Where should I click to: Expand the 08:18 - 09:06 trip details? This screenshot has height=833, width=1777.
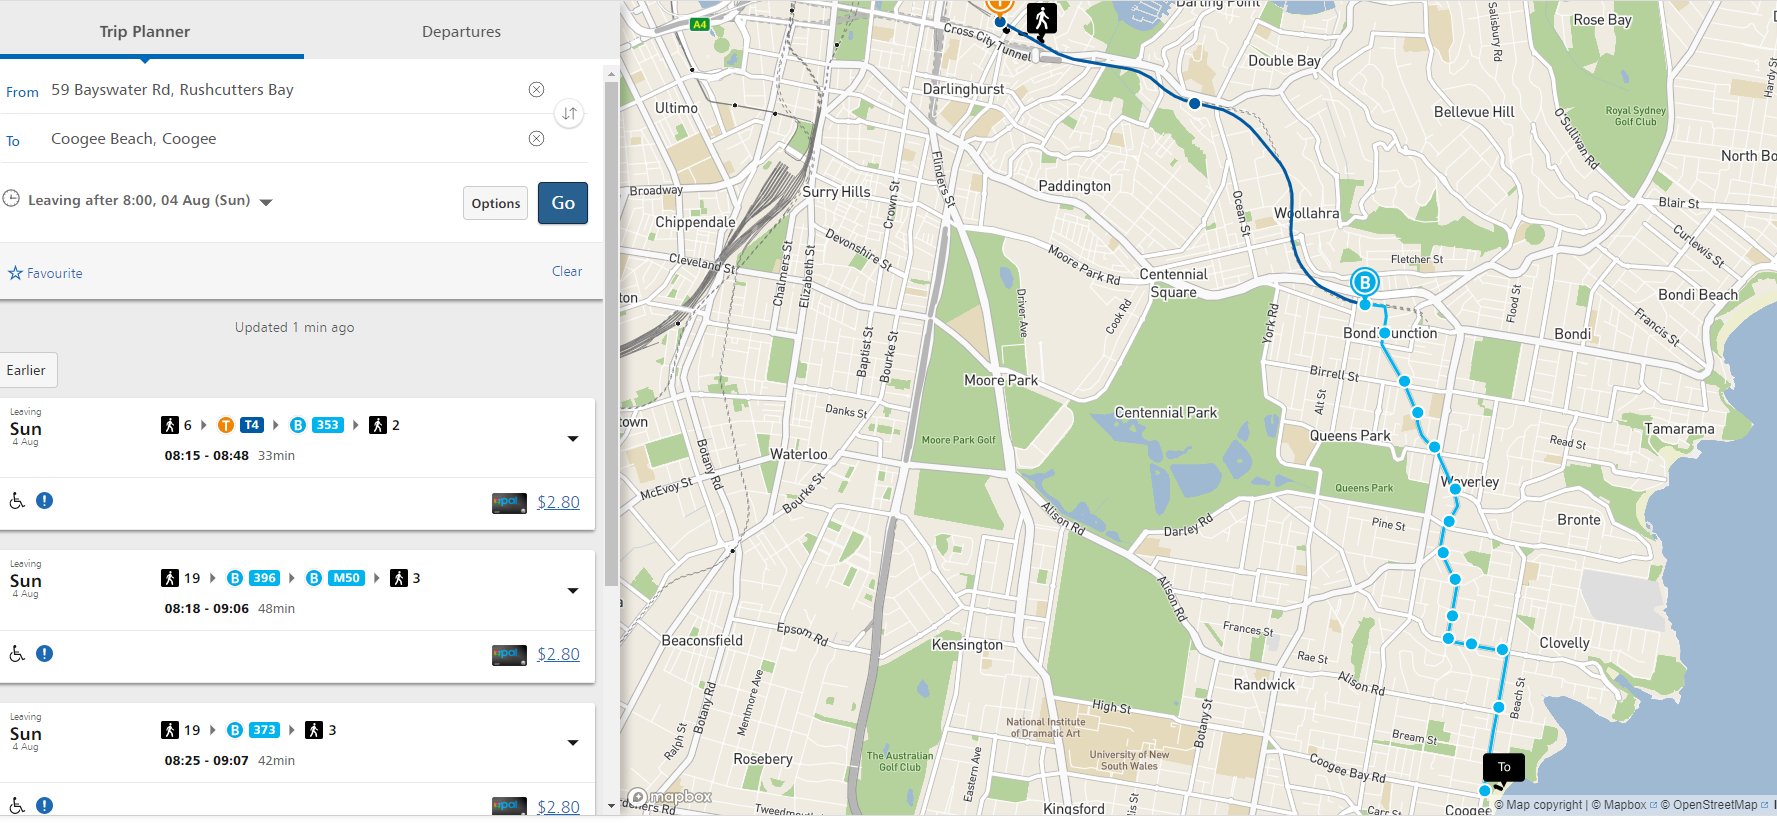pos(573,590)
